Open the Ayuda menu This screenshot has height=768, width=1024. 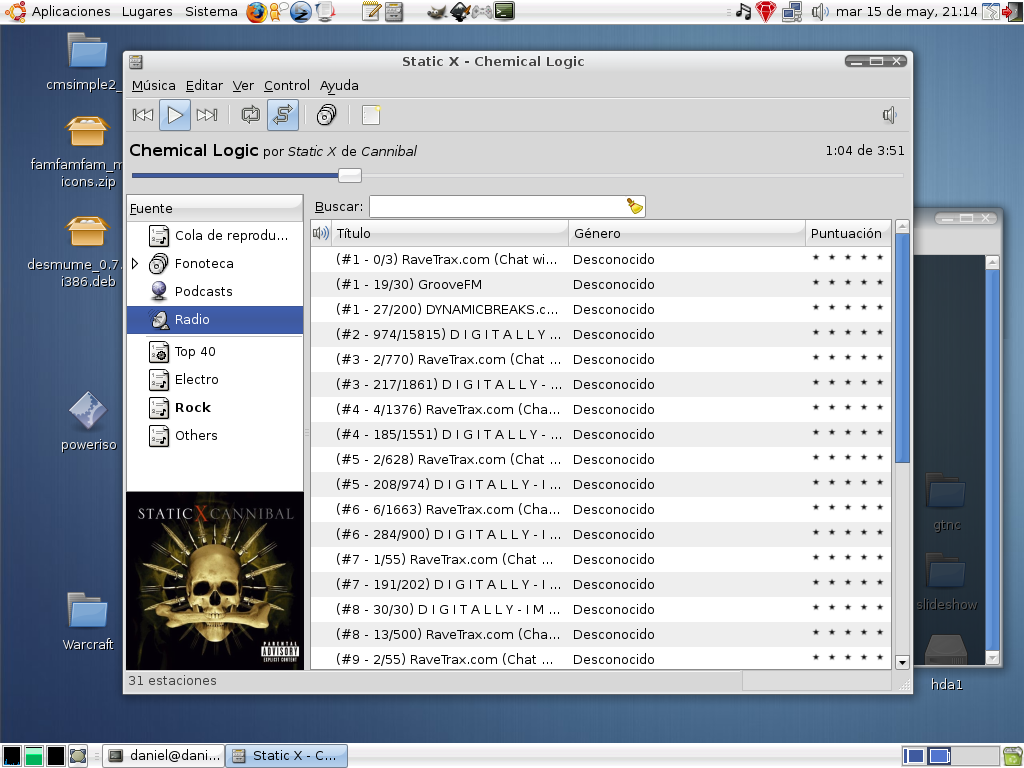coord(339,86)
